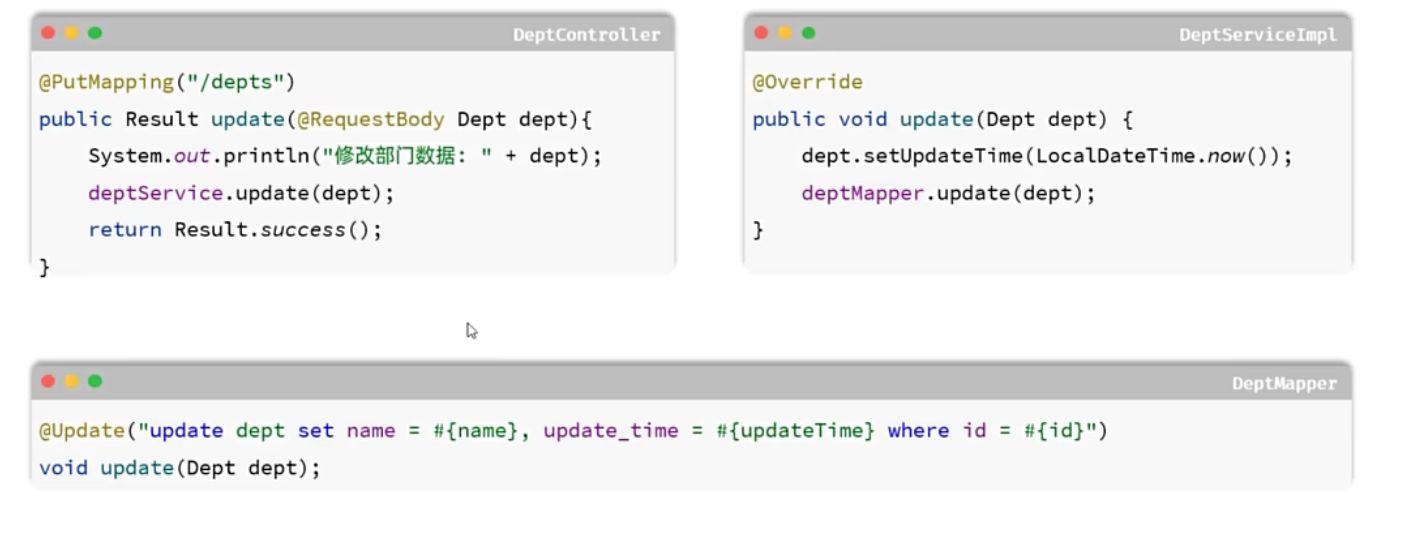Click the "public Result" text in DeptController

pos(119,119)
